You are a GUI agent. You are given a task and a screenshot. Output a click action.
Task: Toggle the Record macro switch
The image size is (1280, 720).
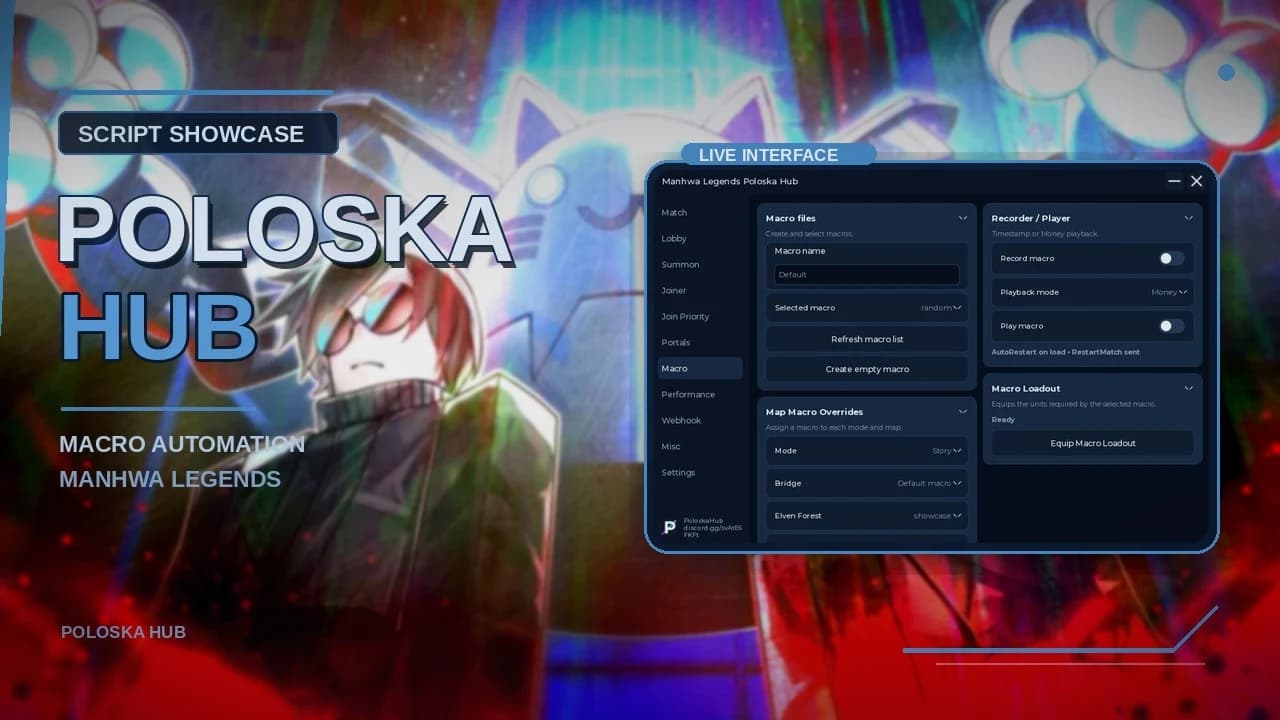(x=1171, y=258)
